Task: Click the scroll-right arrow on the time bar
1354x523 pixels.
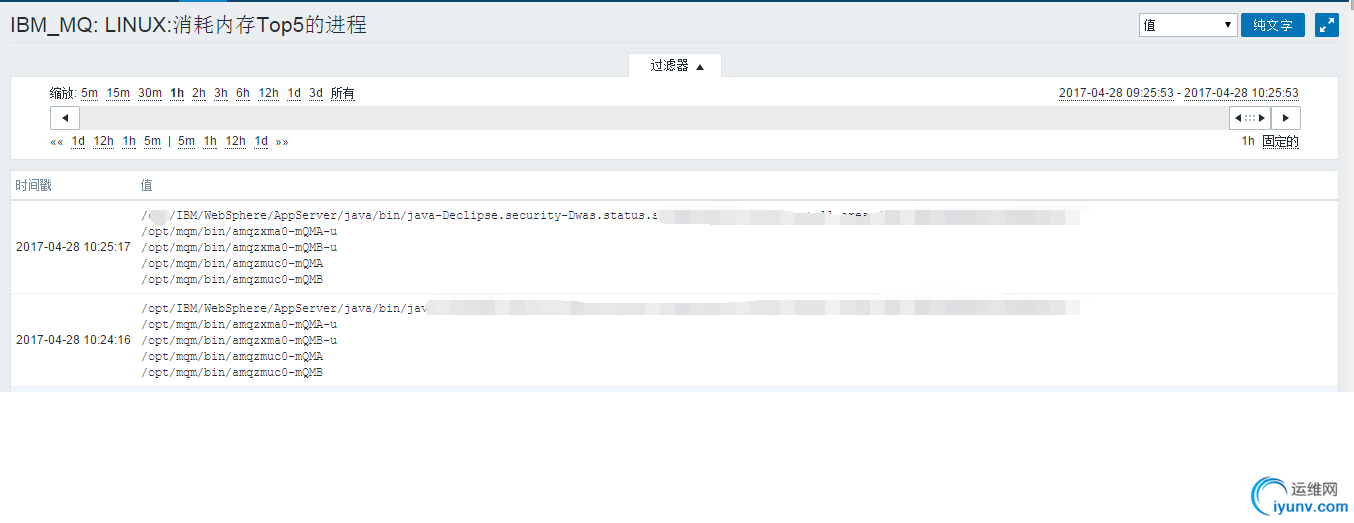Action: [x=1285, y=118]
